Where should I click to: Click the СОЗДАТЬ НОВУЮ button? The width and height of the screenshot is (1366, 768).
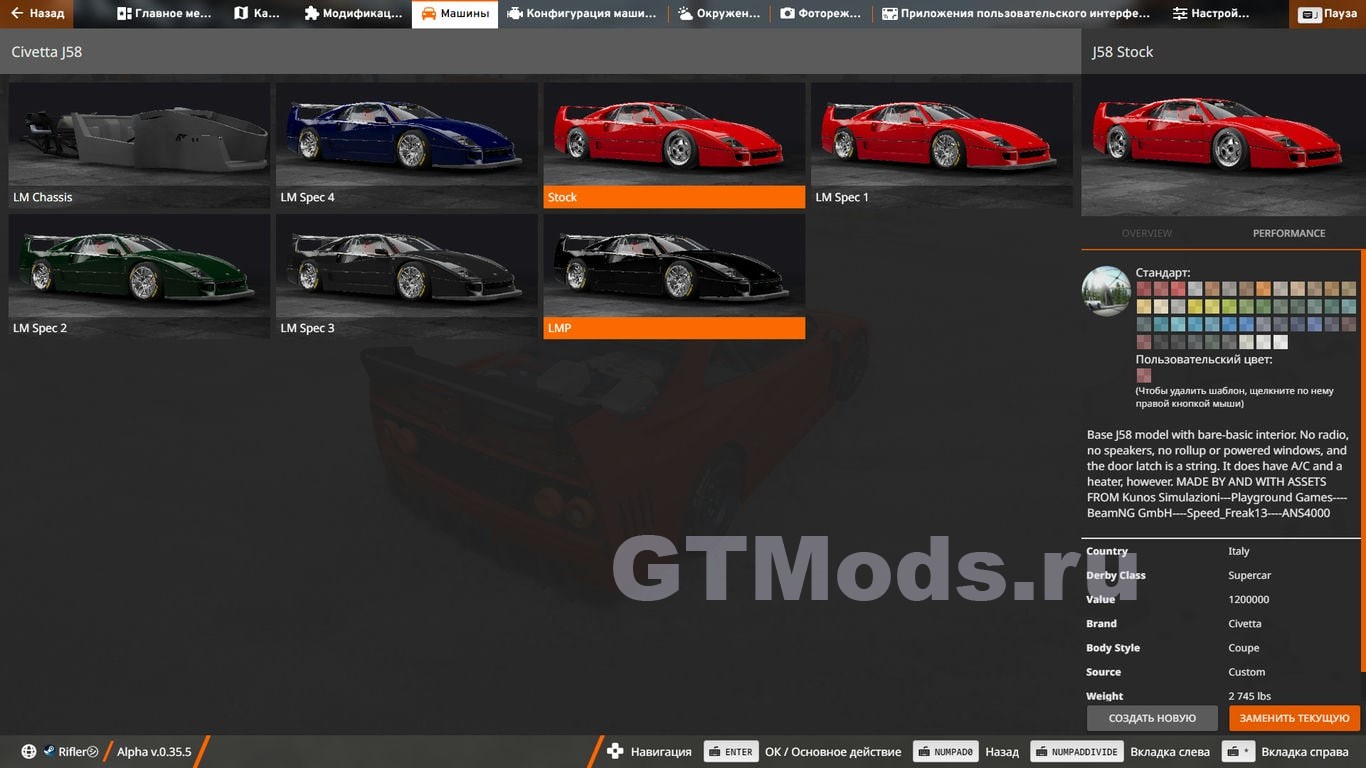point(1152,718)
